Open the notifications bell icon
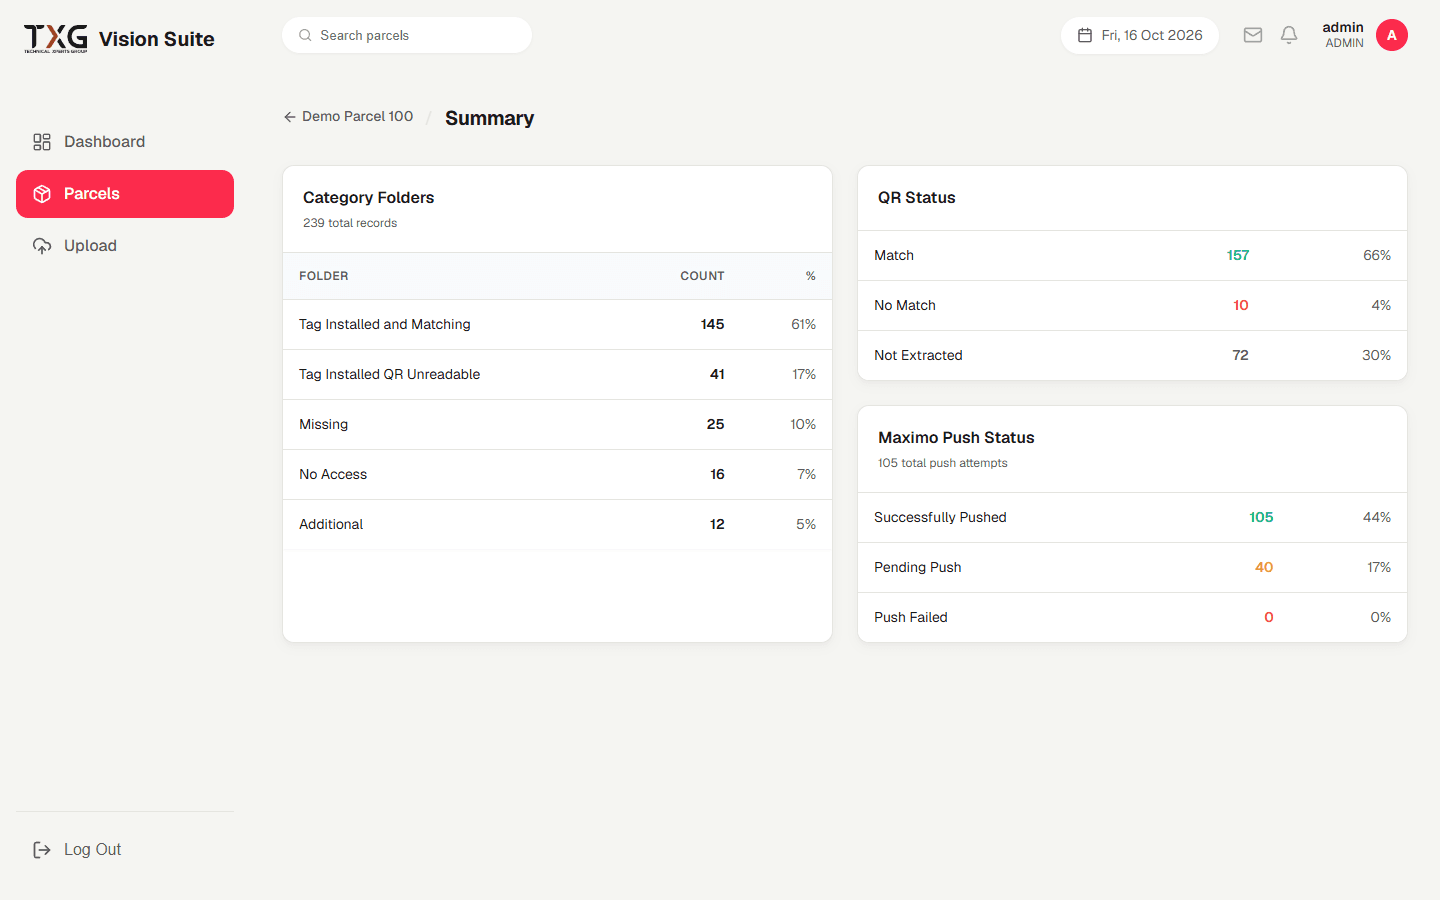The height and width of the screenshot is (900, 1440). (x=1289, y=35)
